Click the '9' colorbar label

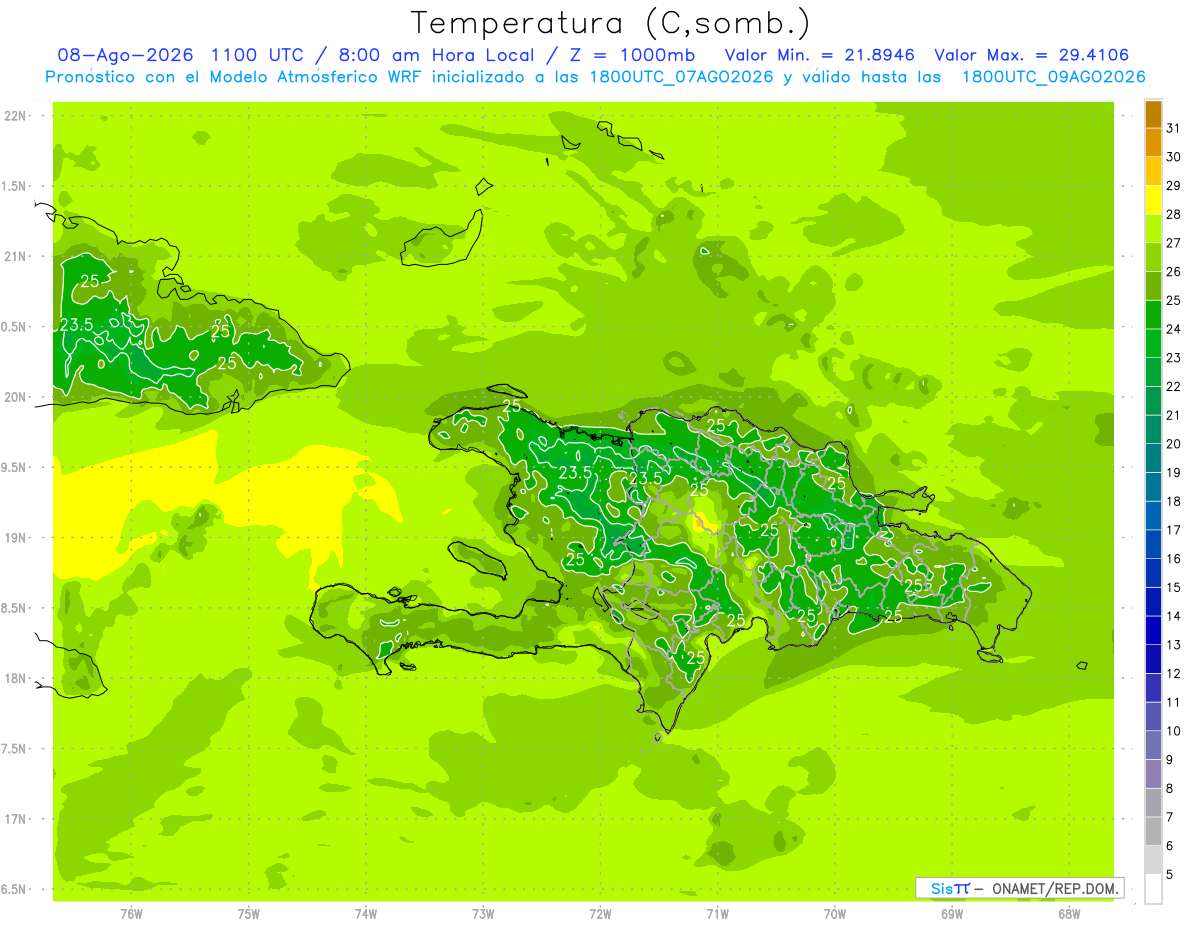(x=1169, y=760)
